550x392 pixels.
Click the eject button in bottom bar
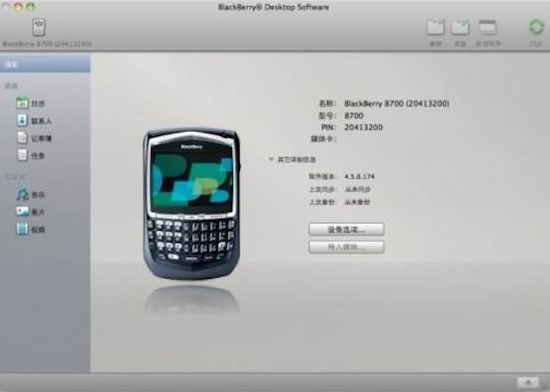coord(528,382)
